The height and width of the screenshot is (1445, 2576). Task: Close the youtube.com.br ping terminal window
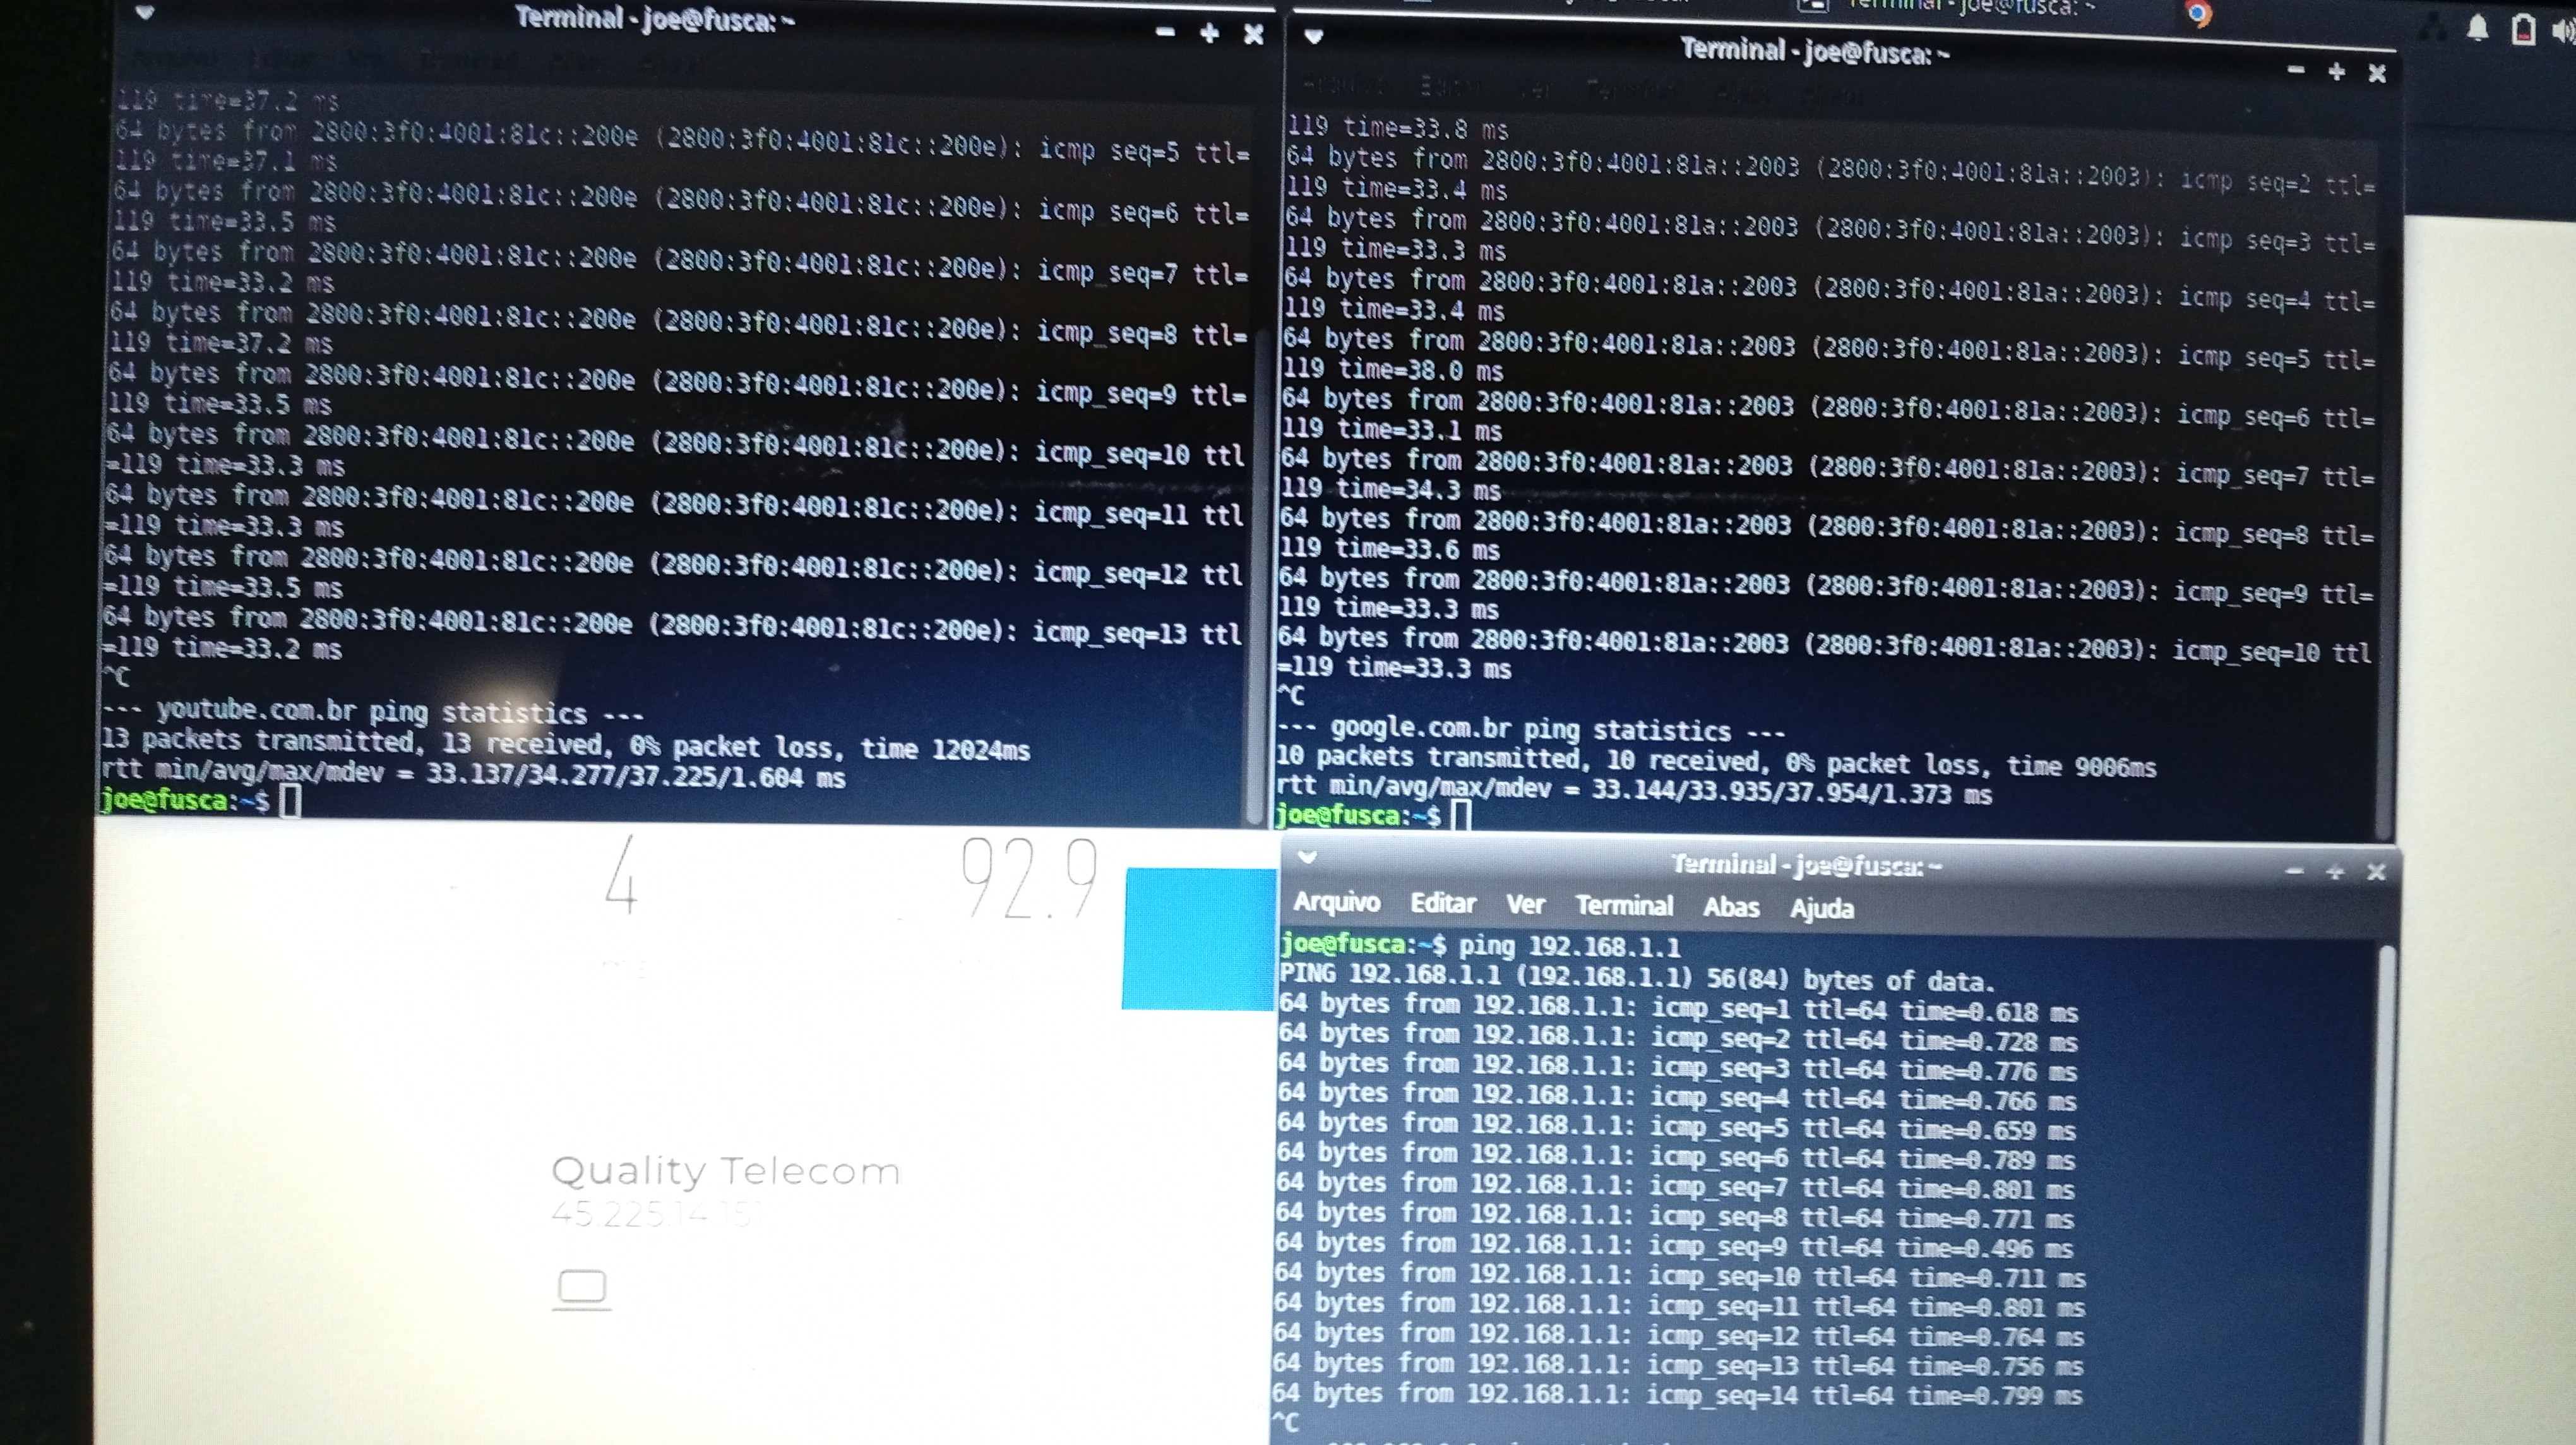1253,35
